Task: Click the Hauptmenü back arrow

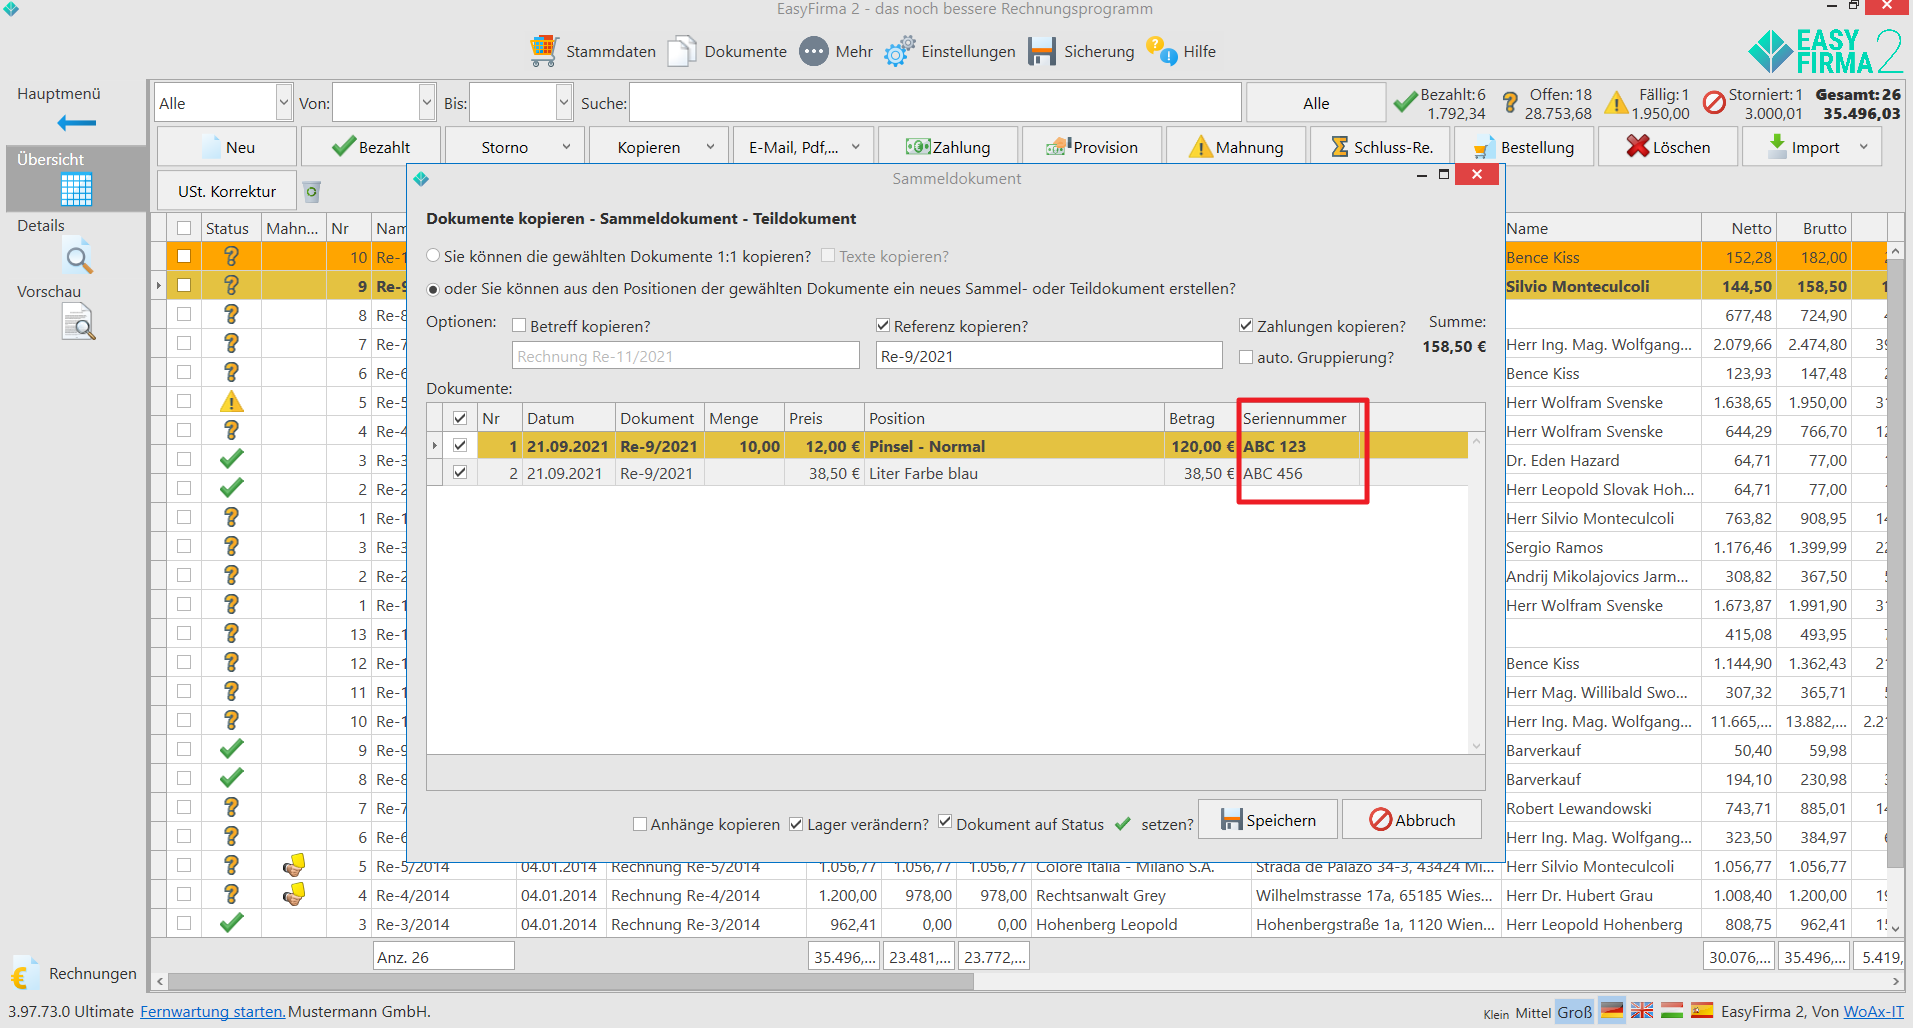Action: tap(76, 123)
